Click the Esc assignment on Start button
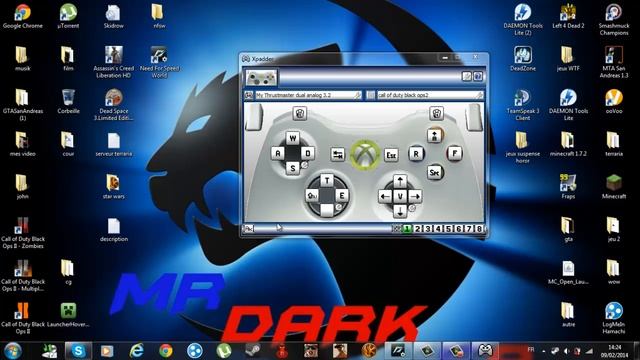The image size is (640, 360). point(391,155)
